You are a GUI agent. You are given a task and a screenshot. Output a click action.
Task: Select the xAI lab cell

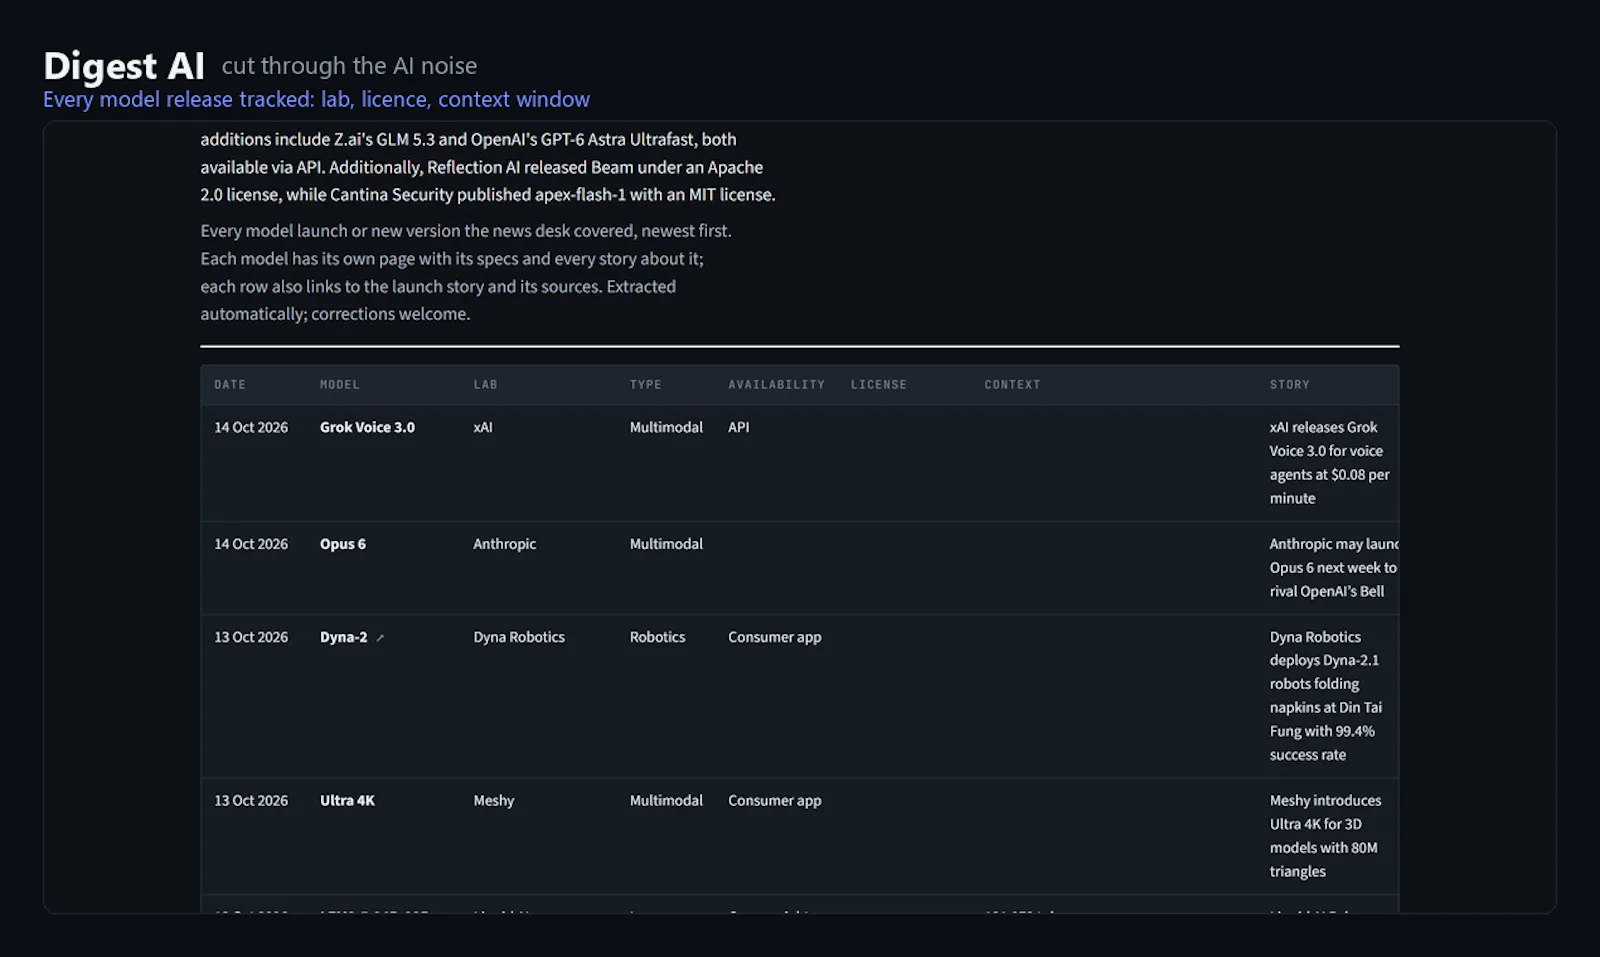[483, 427]
